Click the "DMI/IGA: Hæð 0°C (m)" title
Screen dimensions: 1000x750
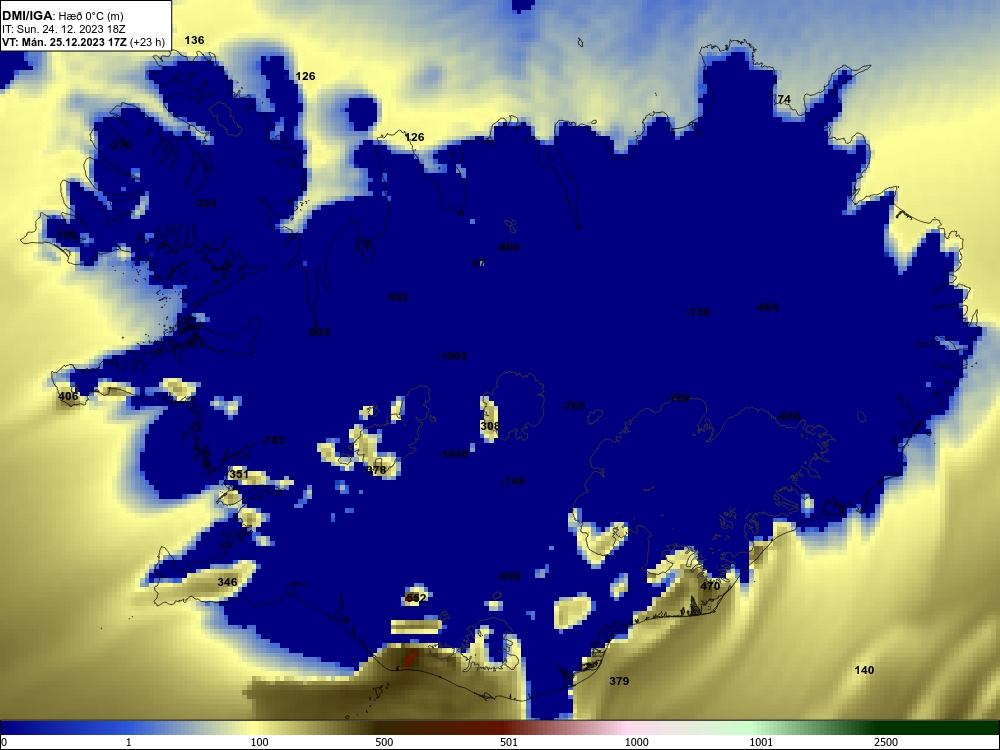[63, 16]
